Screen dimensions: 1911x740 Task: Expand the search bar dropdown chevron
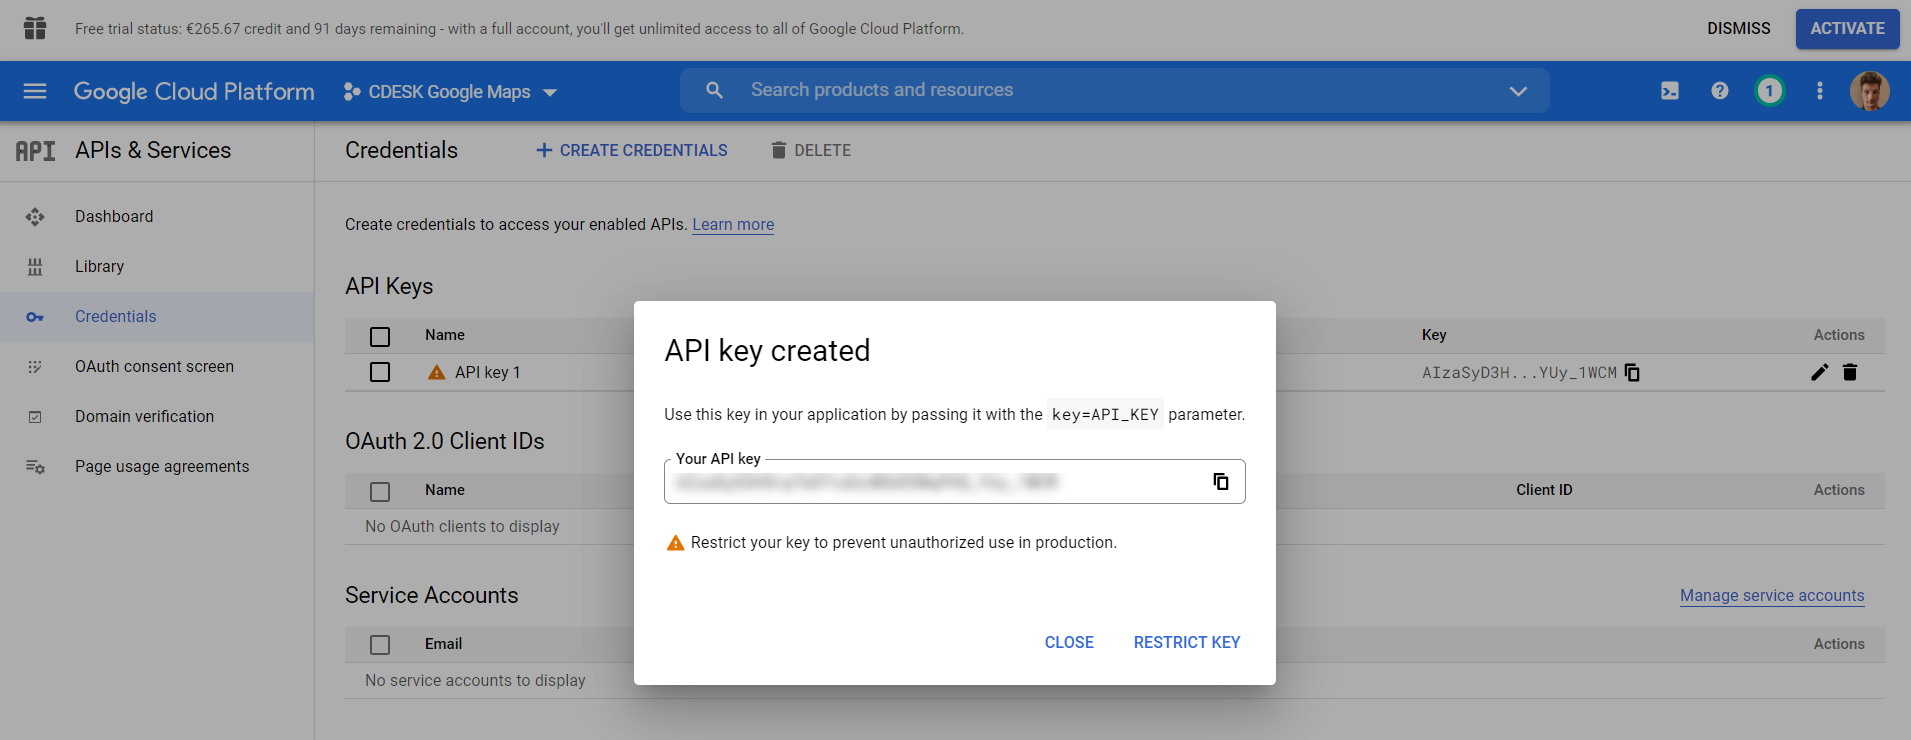pyautogui.click(x=1518, y=91)
